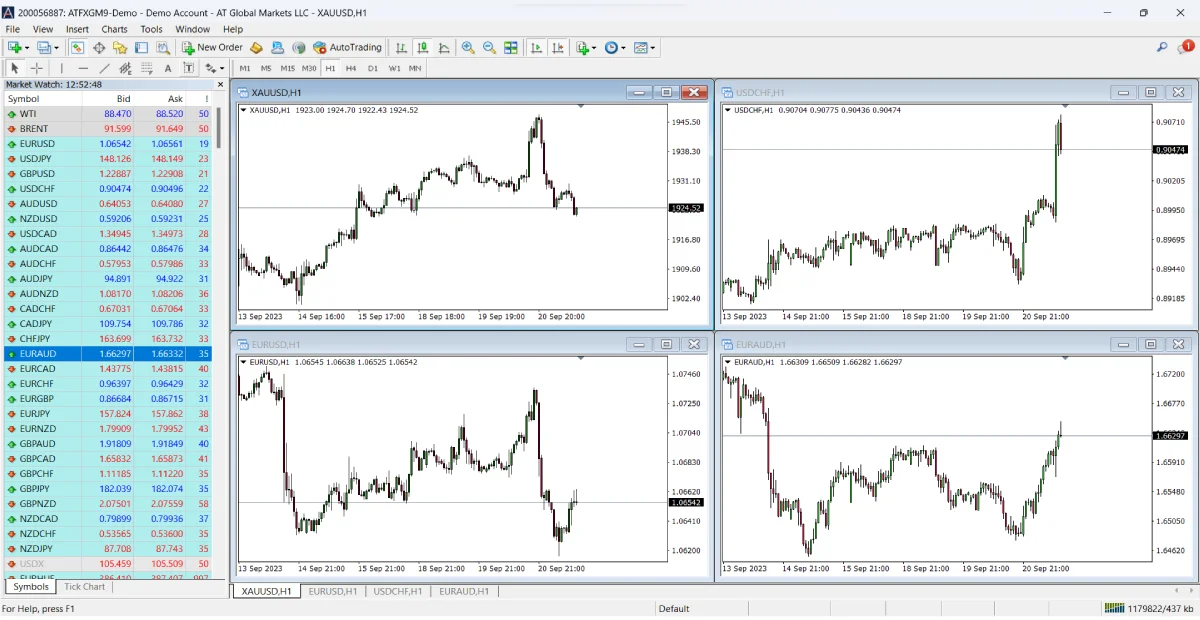1200x620 pixels.
Task: Click the New Order button
Action: 212,47
